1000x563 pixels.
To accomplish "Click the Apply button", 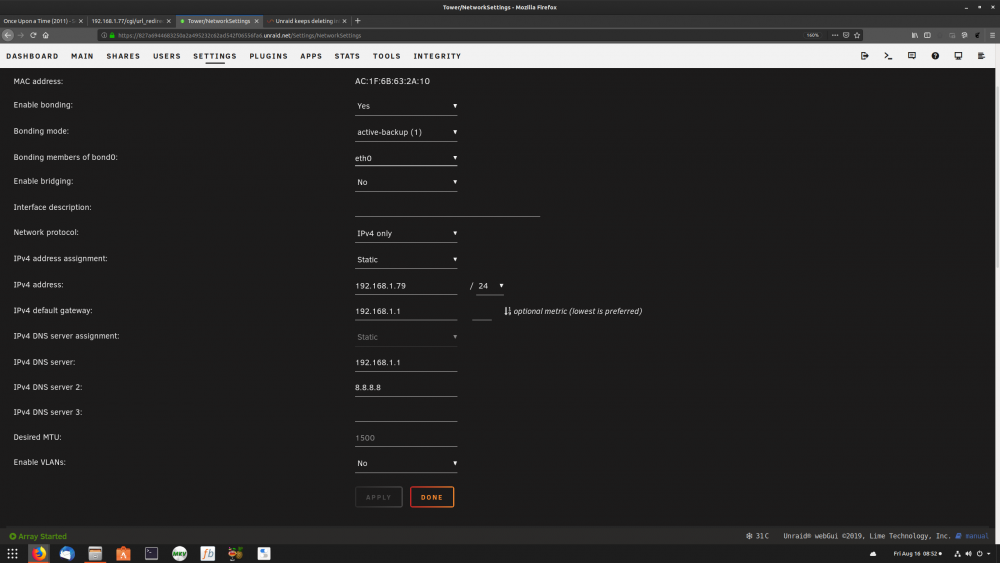I will coord(378,497).
